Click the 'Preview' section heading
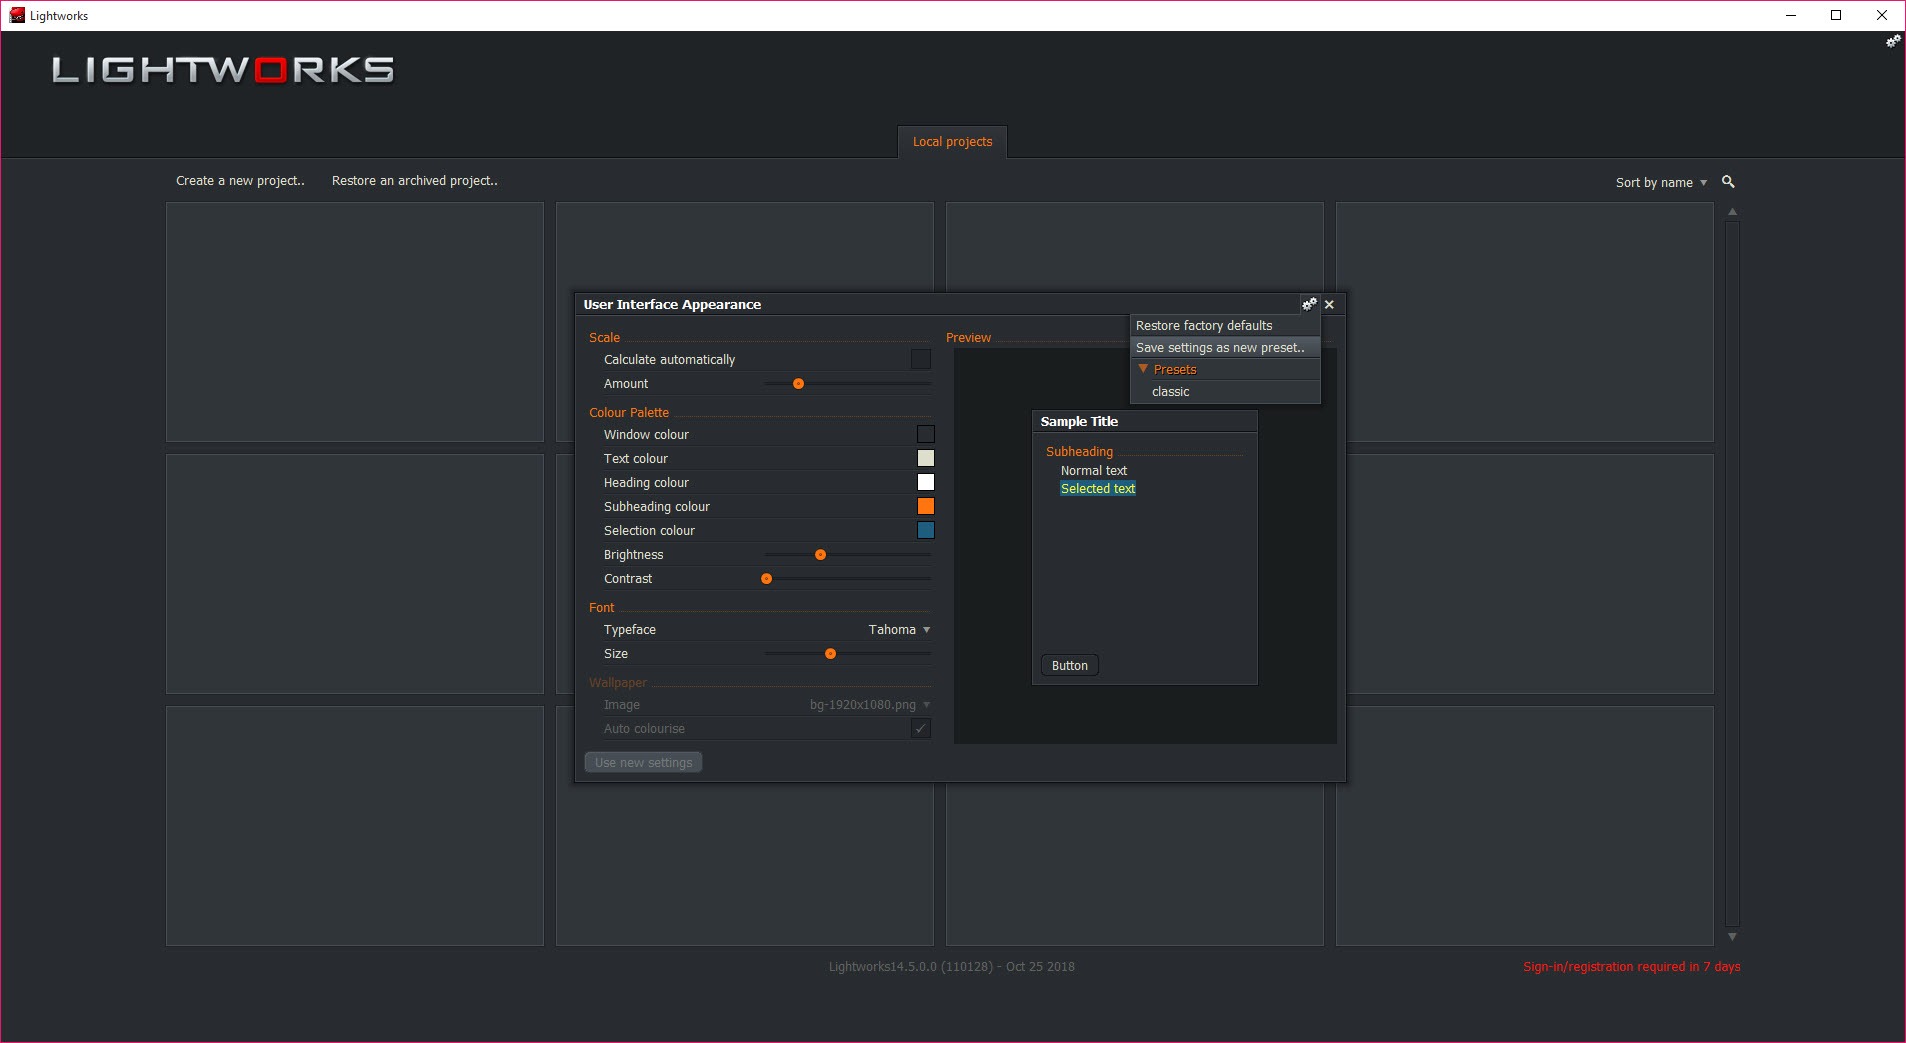1906x1043 pixels. coord(968,337)
